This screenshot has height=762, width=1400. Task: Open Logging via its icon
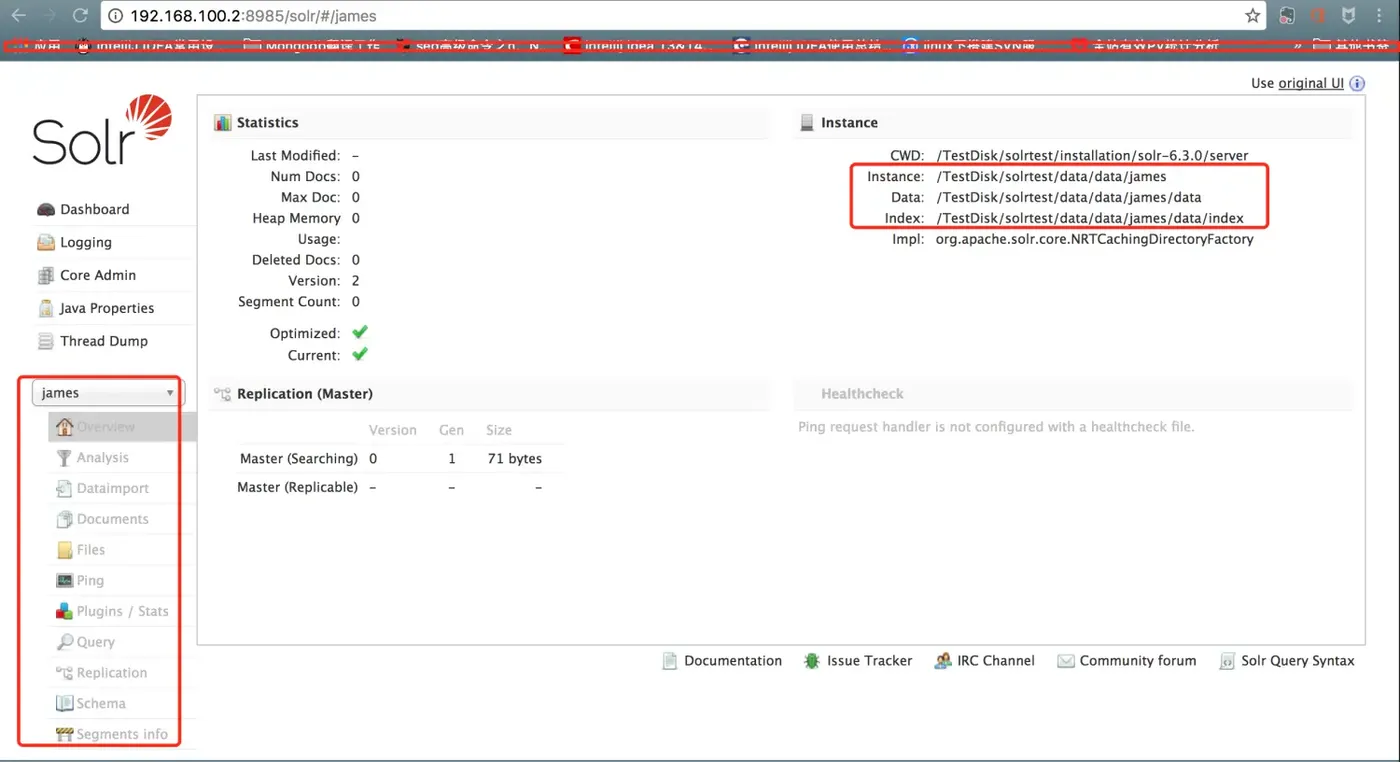(46, 242)
